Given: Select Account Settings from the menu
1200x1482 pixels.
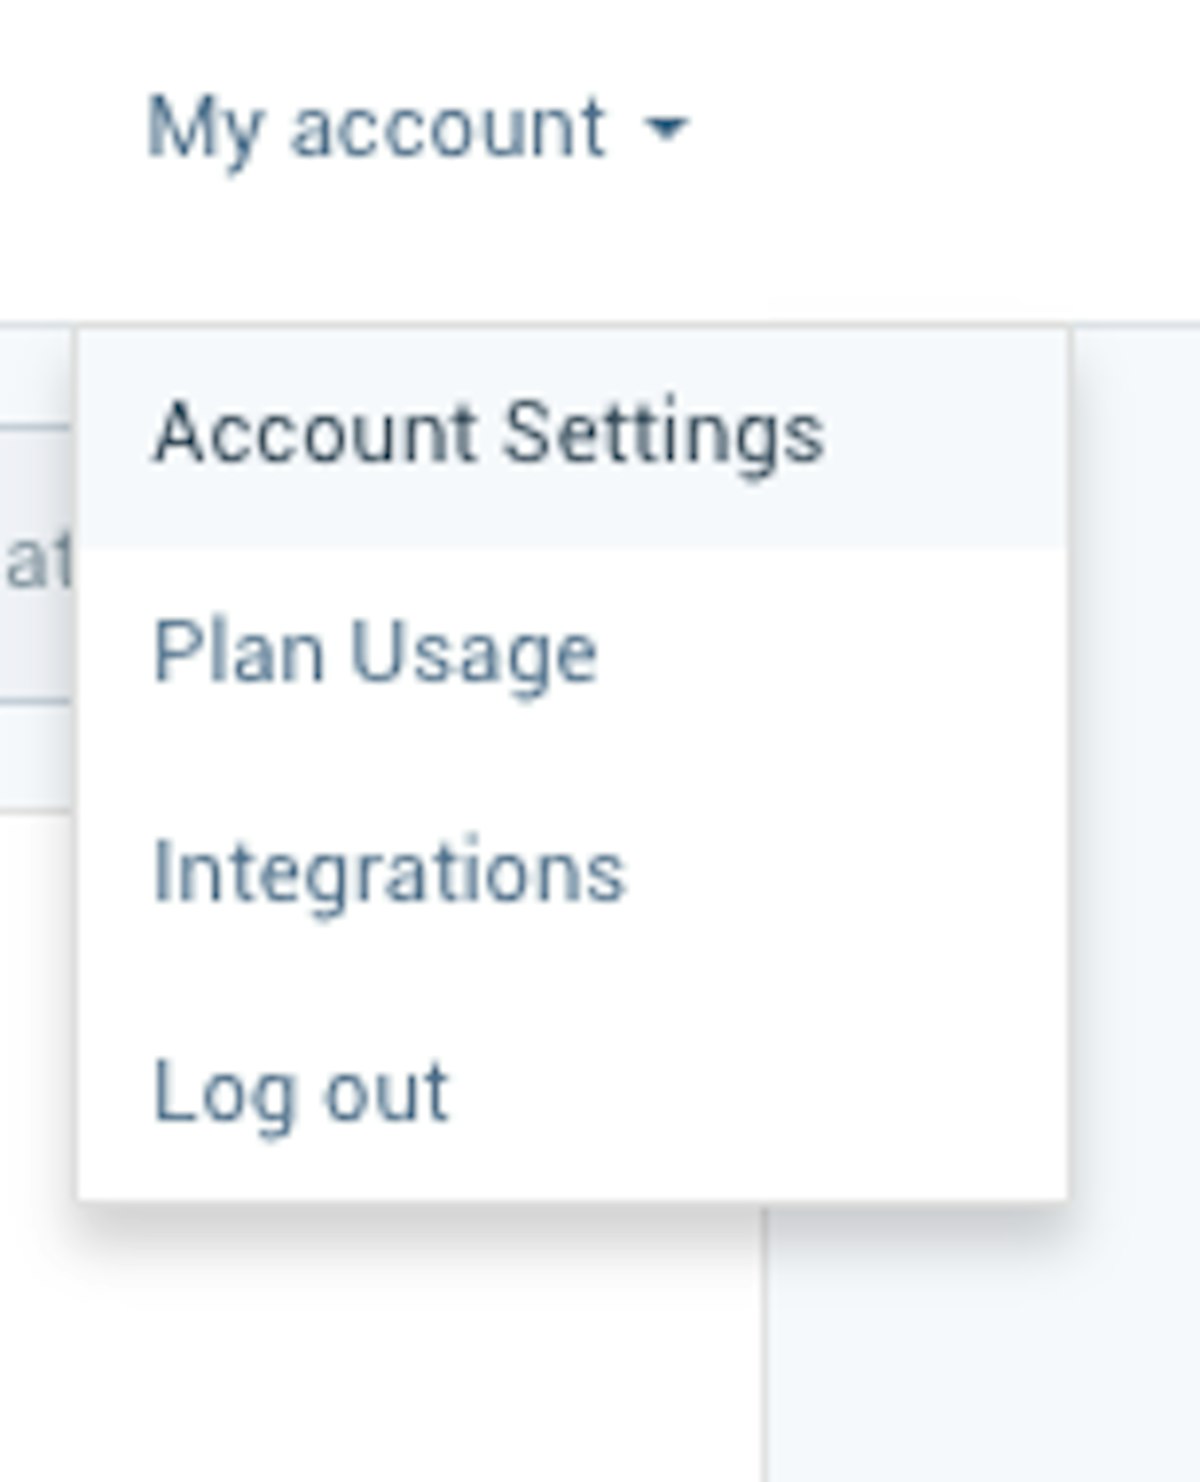Looking at the screenshot, I should [492, 432].
